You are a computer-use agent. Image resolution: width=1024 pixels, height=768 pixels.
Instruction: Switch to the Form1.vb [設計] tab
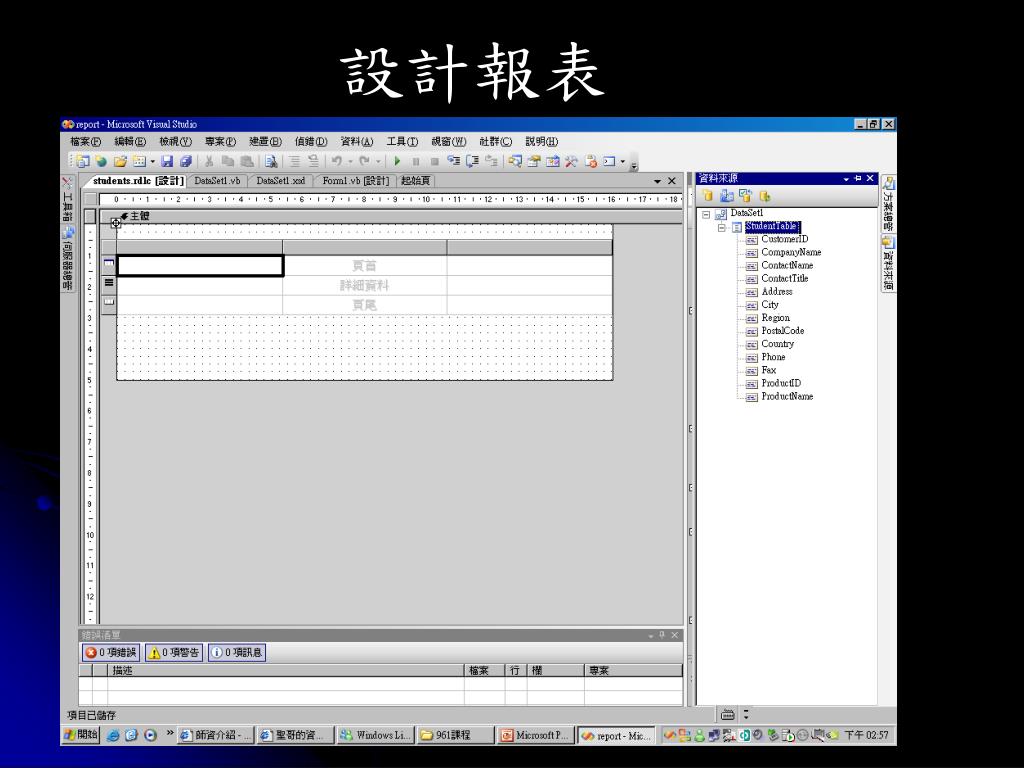pyautogui.click(x=355, y=181)
